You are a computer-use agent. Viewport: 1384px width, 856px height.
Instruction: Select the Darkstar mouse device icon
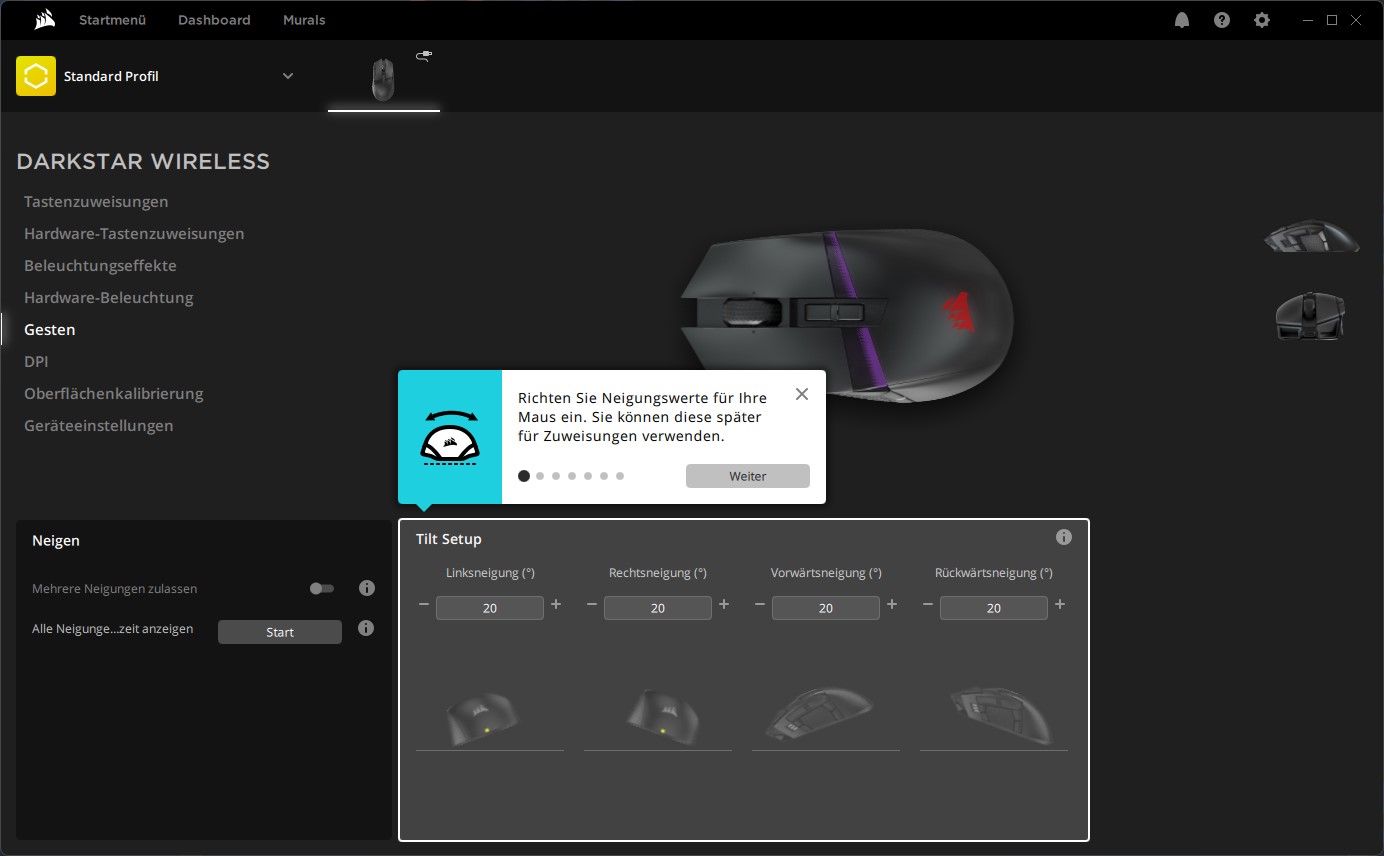[383, 79]
